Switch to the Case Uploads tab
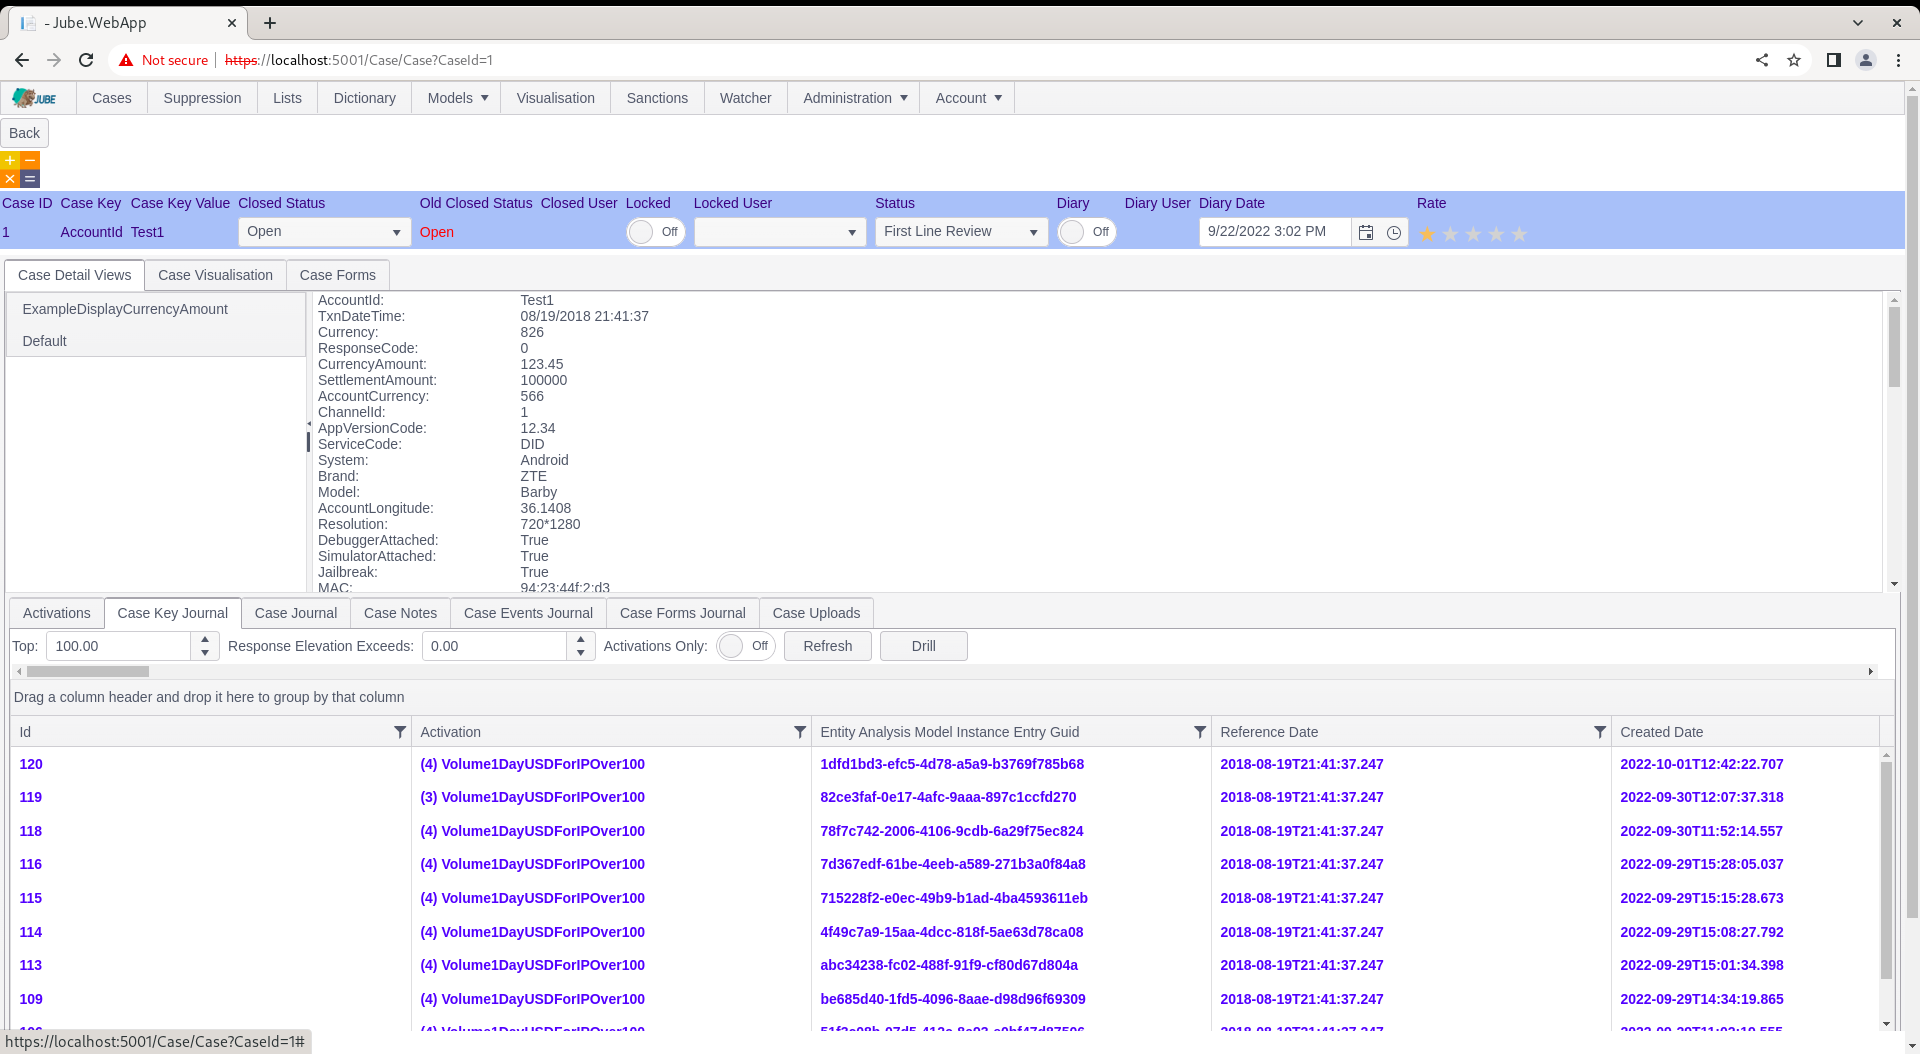The image size is (1920, 1054). pos(816,613)
